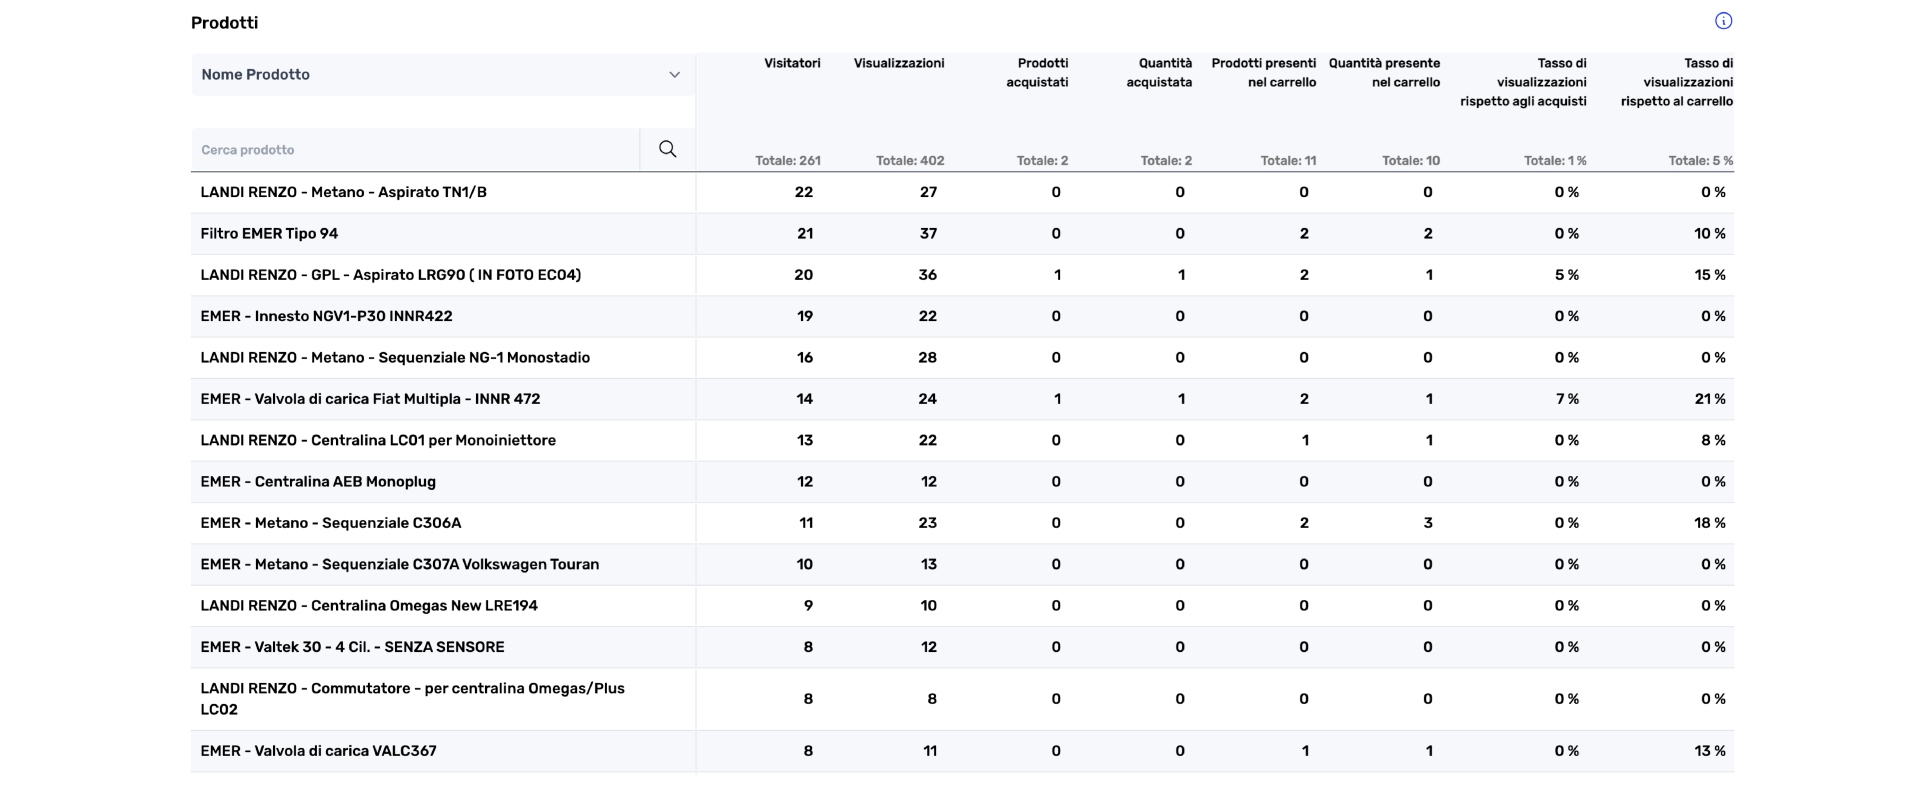Select EMER Valtek 30 SENZA SENSORE row

352,647
